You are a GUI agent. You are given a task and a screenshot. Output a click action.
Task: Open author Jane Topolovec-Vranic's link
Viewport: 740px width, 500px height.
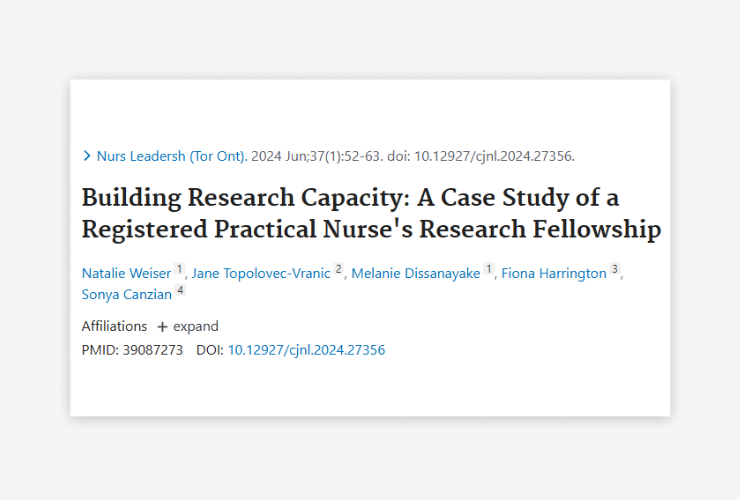coord(261,273)
